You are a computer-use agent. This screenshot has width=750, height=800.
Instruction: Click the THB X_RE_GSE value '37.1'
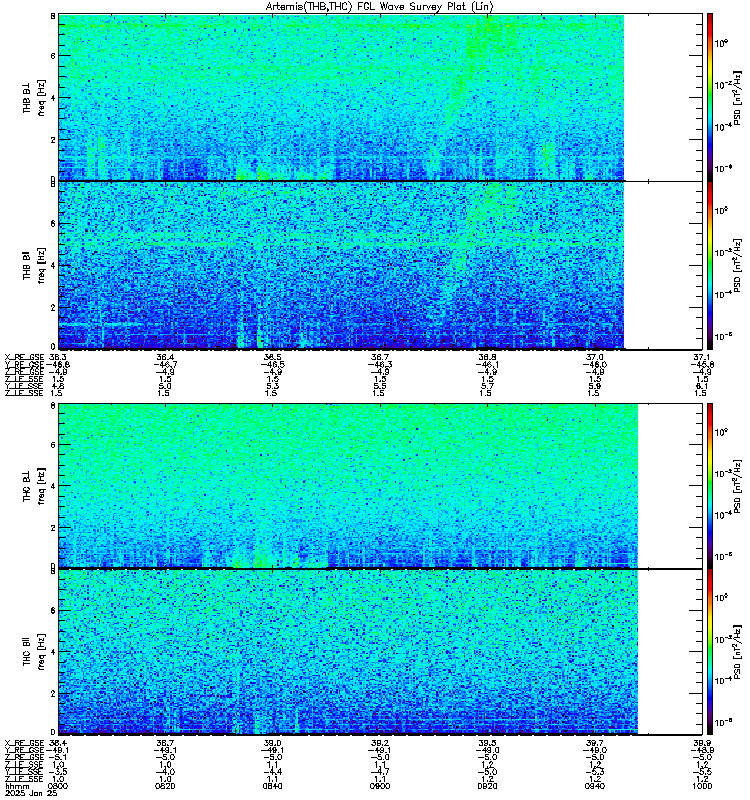(702, 357)
